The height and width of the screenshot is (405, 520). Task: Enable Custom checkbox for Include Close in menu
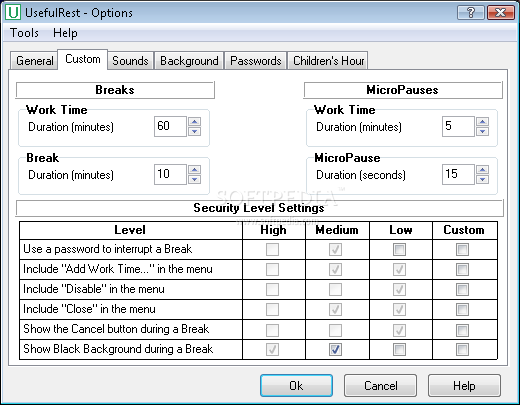tap(462, 309)
